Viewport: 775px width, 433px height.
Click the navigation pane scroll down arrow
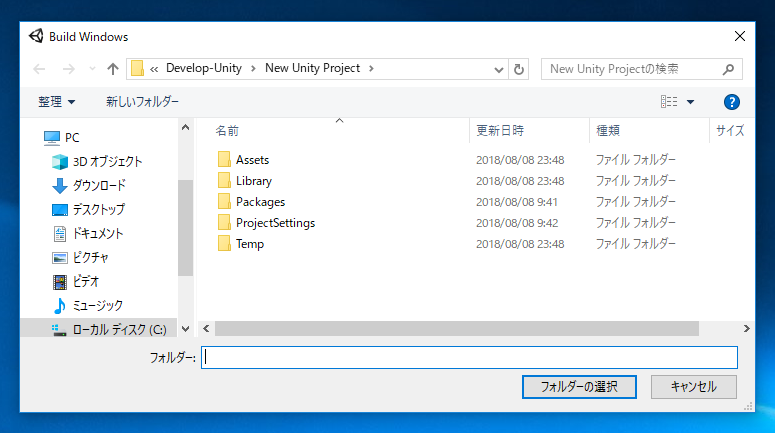185,329
